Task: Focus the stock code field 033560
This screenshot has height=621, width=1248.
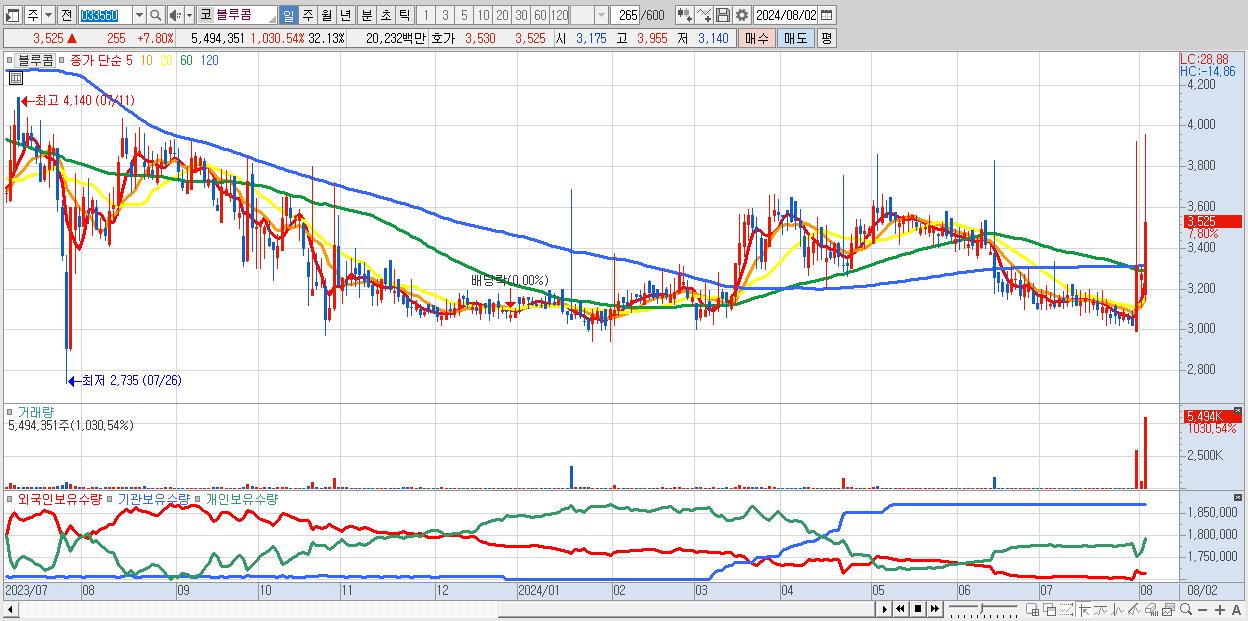Action: [x=104, y=15]
